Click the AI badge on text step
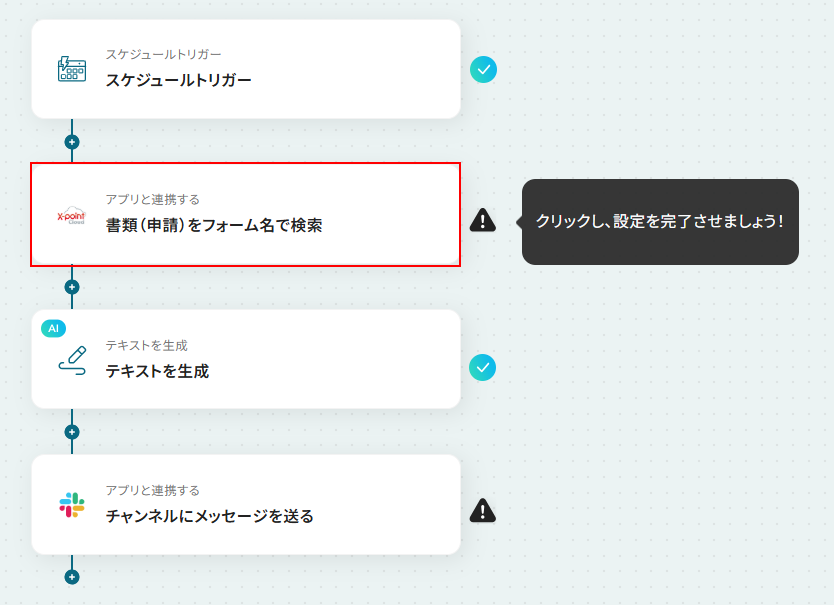This screenshot has height=605, width=834. point(54,328)
